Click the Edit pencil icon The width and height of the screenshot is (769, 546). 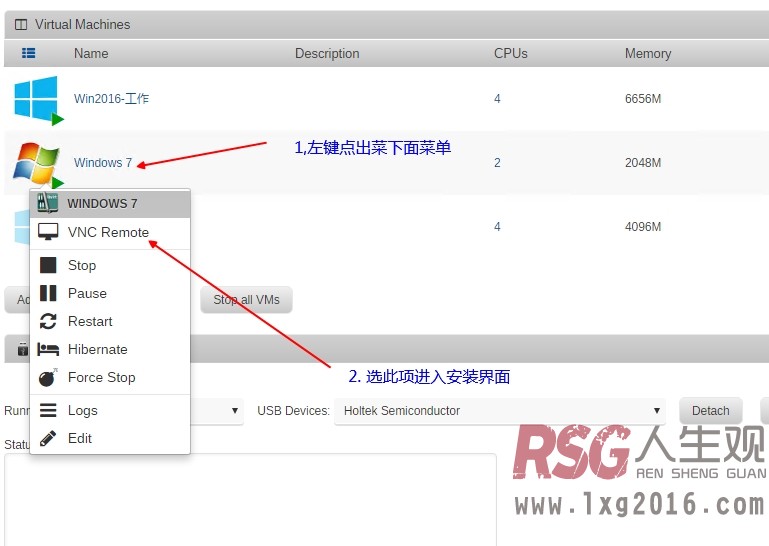pos(48,438)
